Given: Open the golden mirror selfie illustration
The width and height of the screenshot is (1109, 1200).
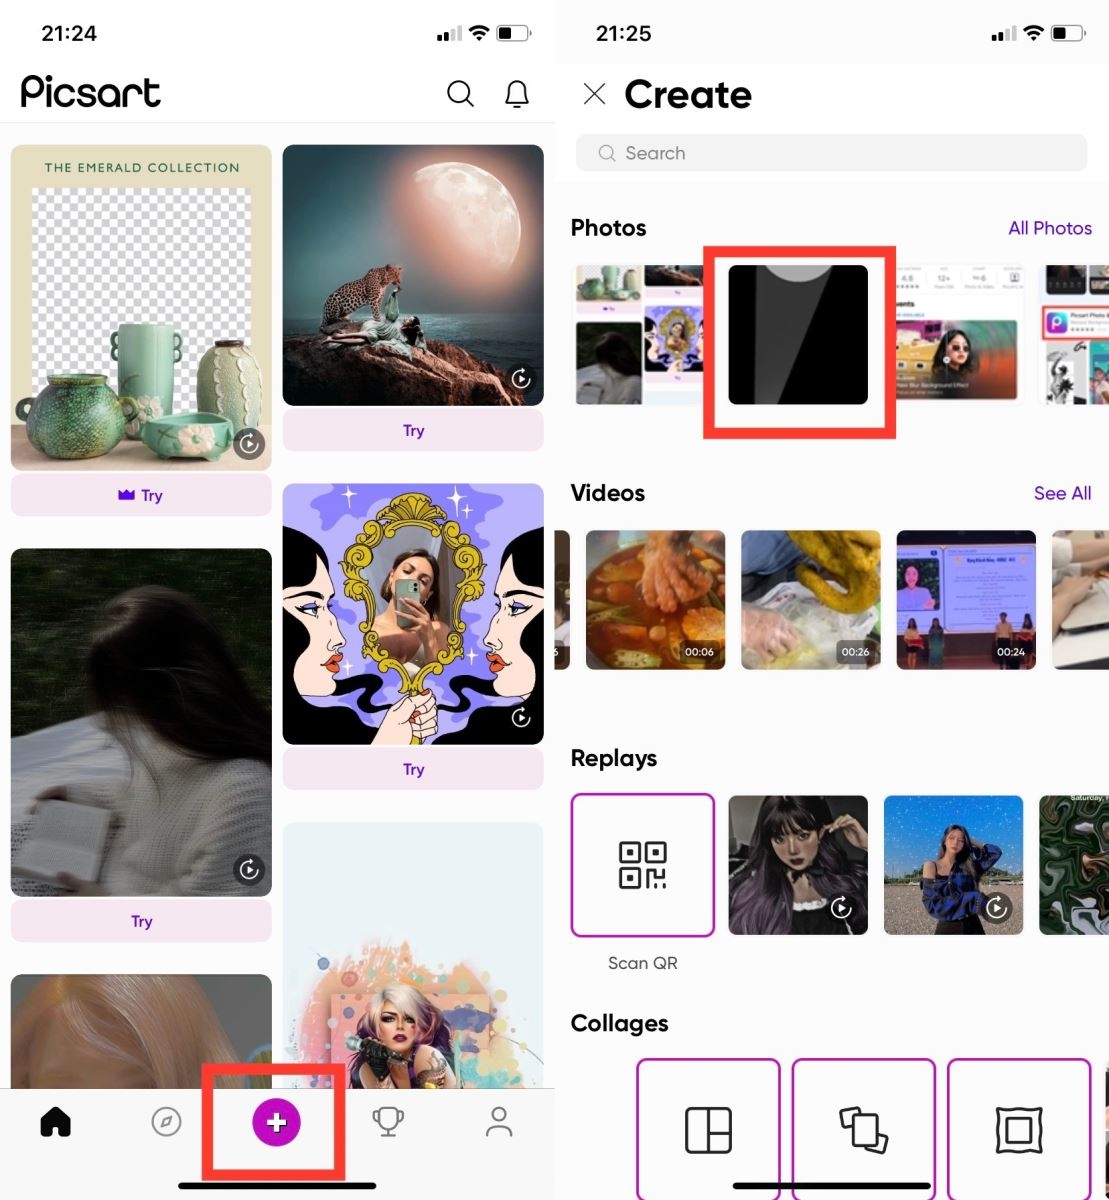Looking at the screenshot, I should click(413, 614).
